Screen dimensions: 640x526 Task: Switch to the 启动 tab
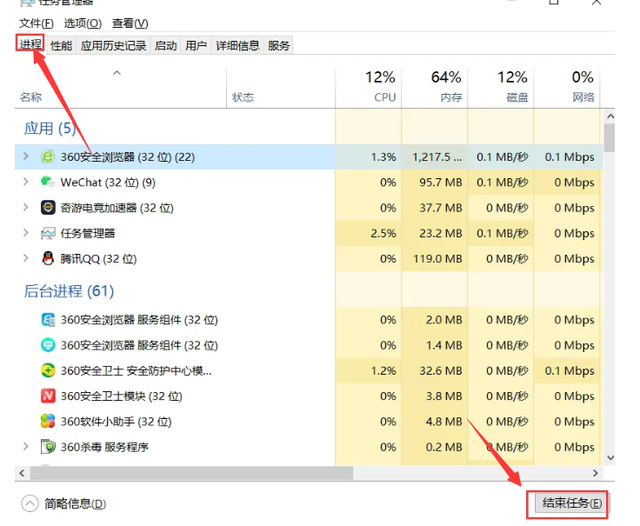point(166,45)
